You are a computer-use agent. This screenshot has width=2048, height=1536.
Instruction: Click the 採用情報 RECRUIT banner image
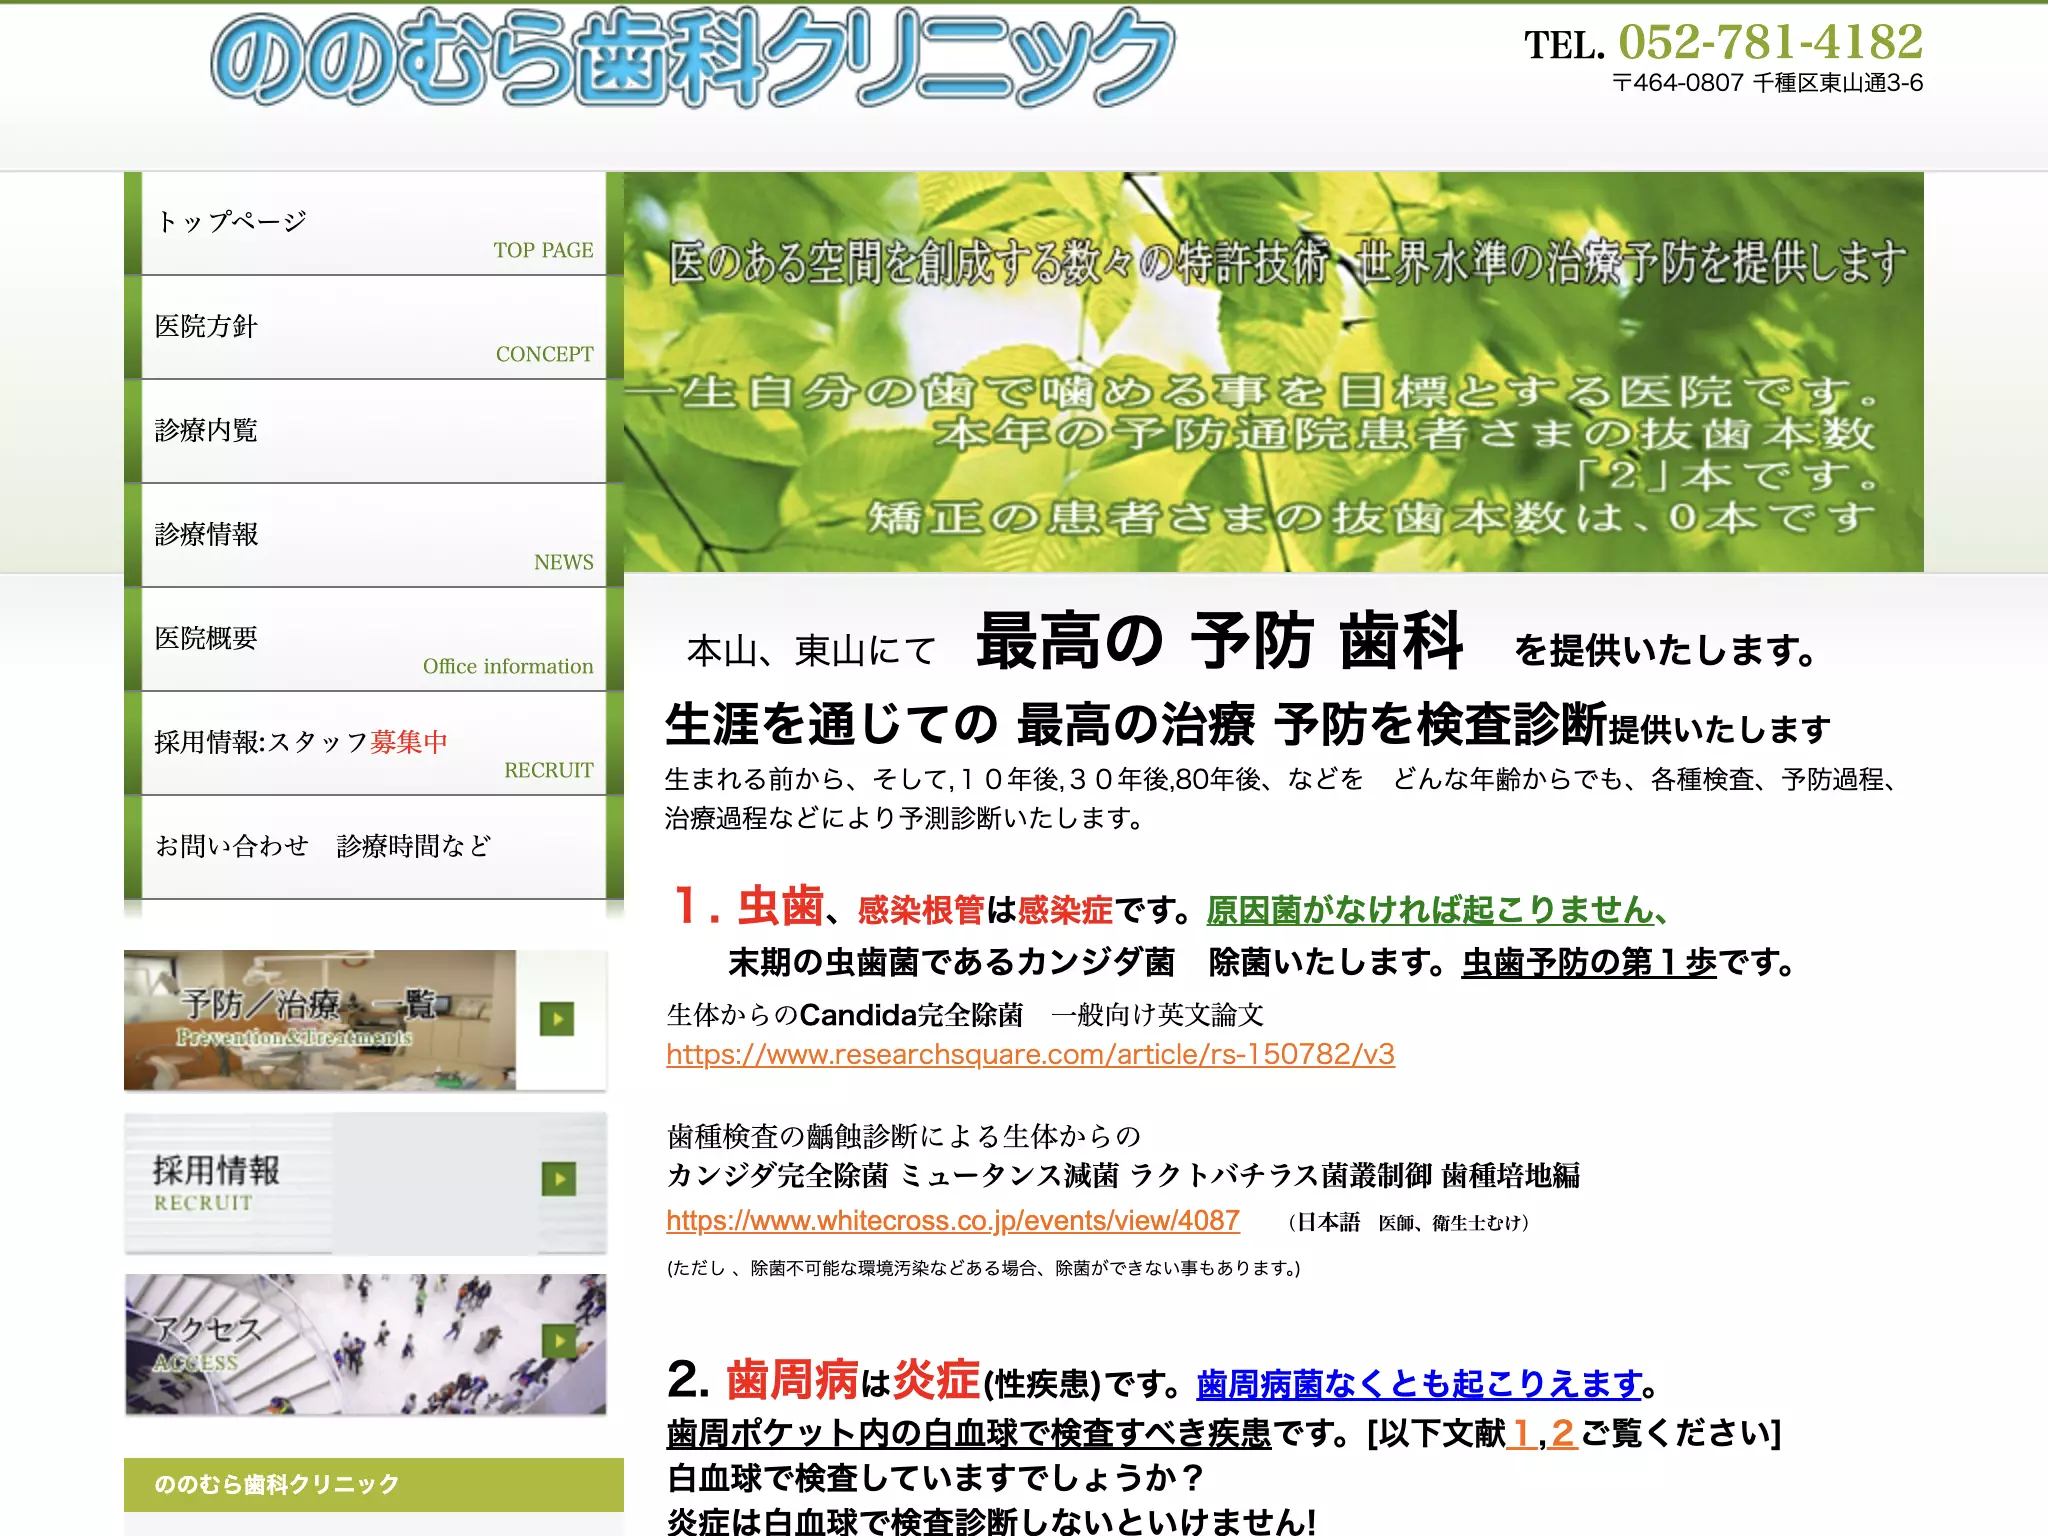tap(365, 1183)
